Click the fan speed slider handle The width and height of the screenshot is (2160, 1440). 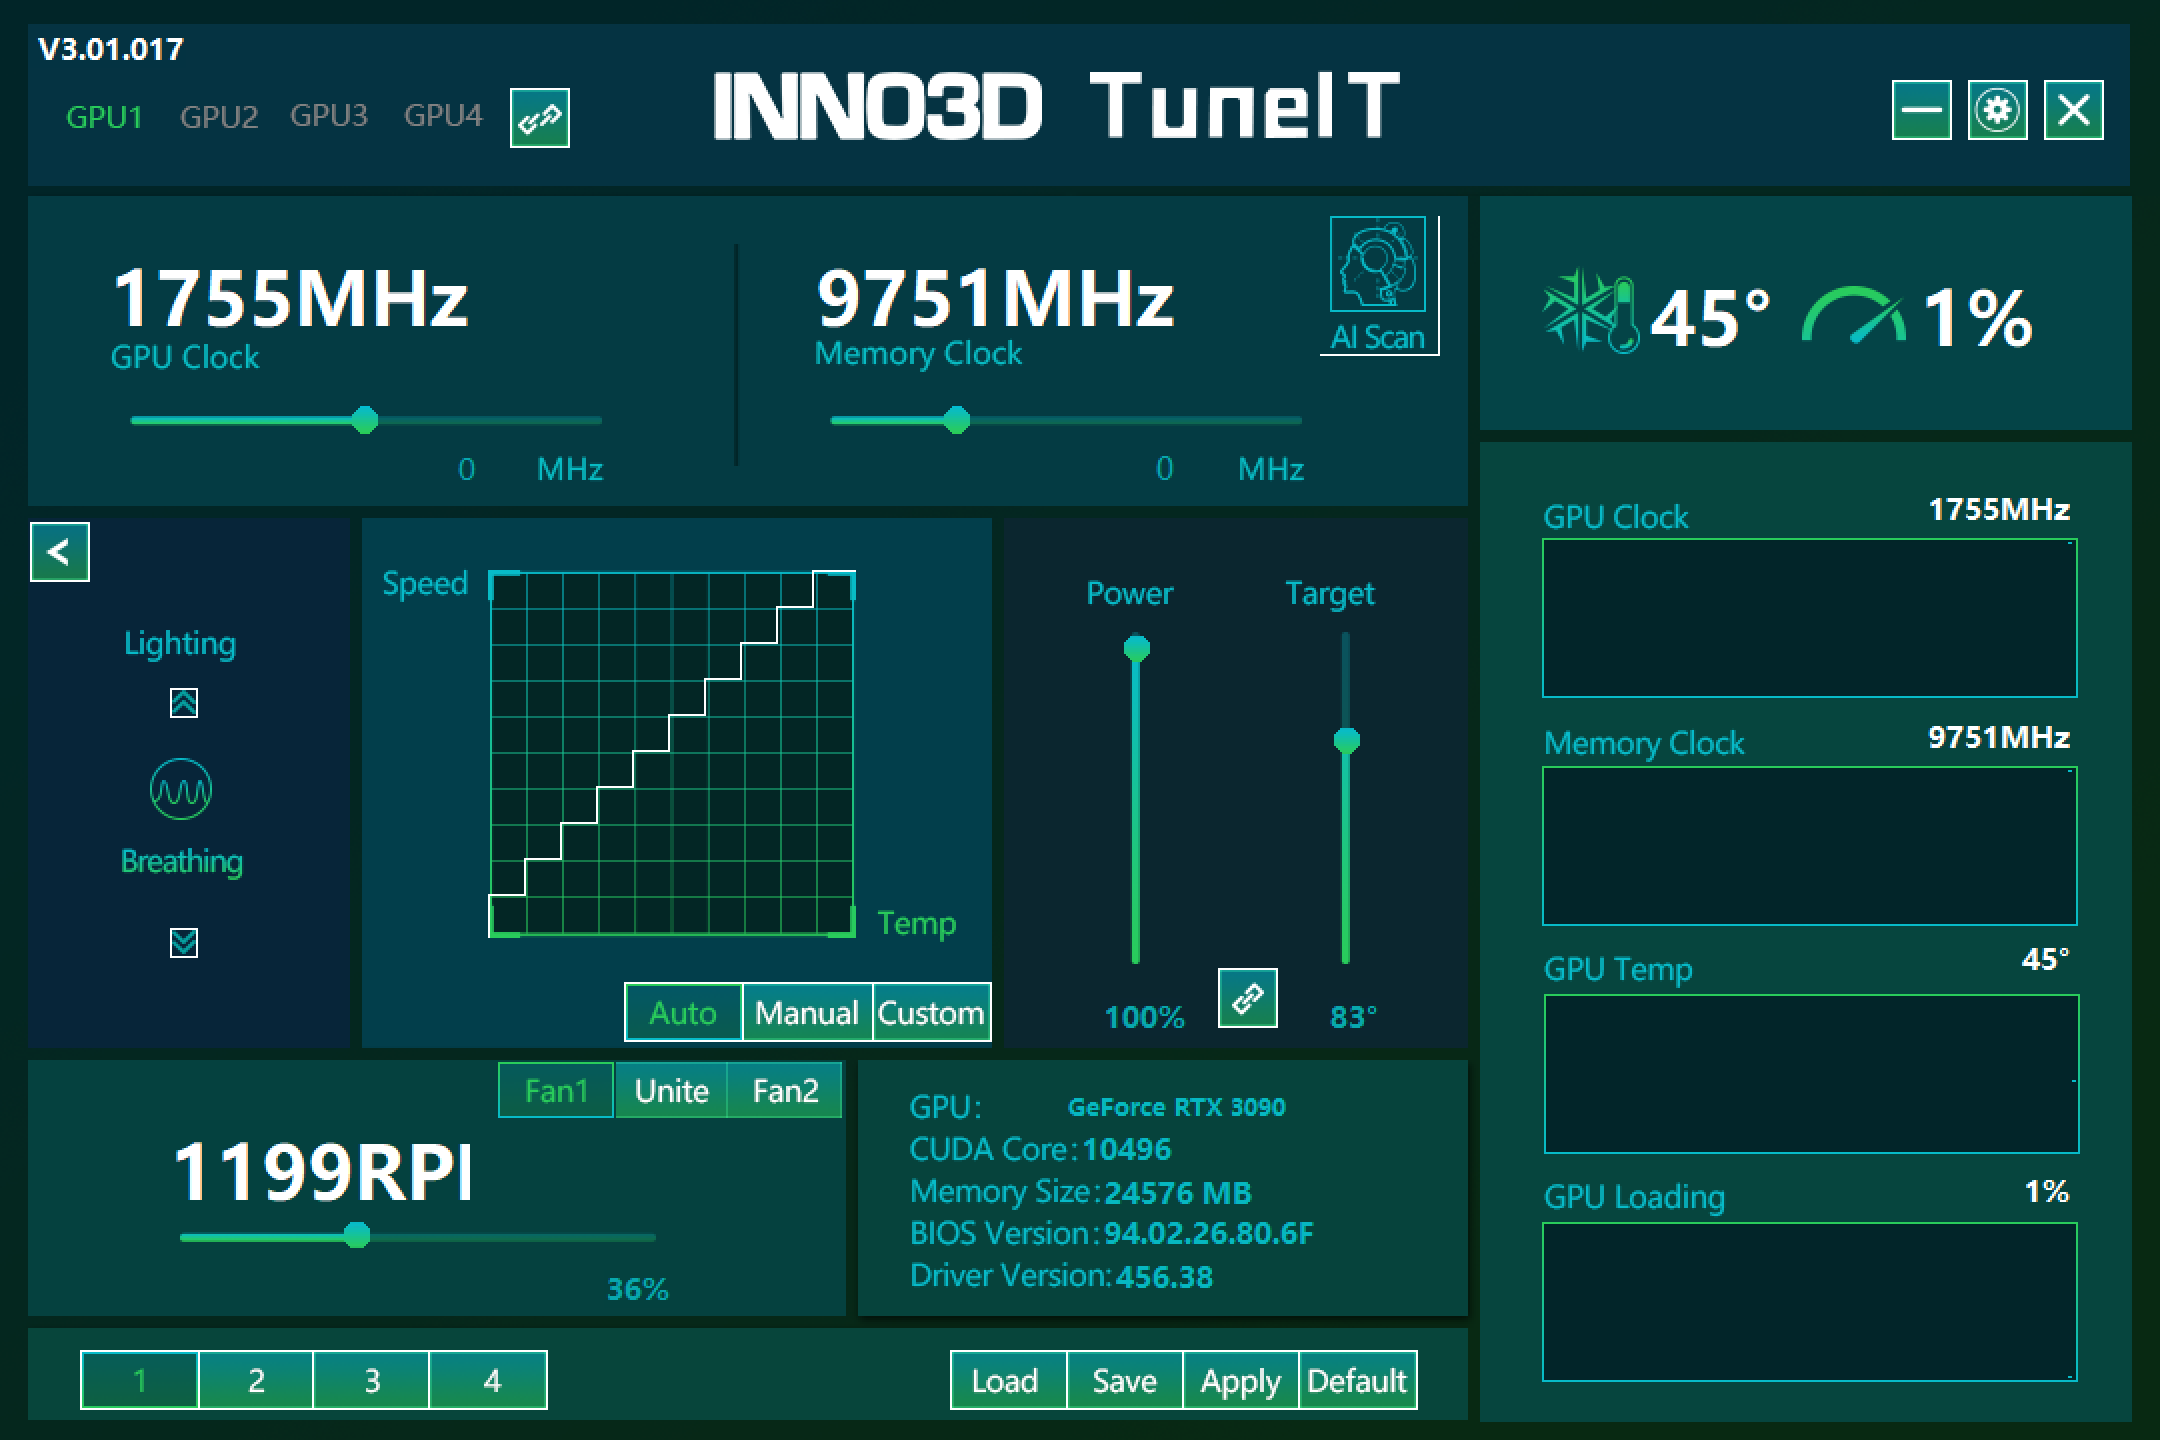pos(357,1236)
